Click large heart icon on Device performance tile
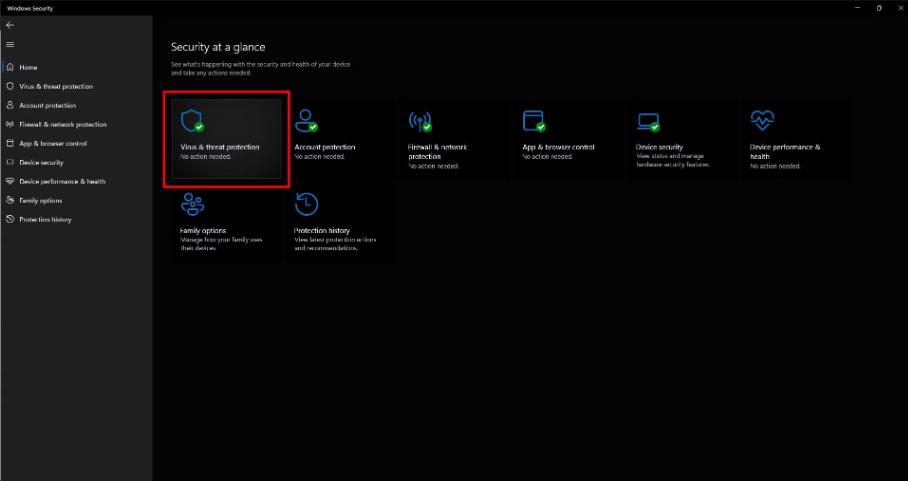 pos(761,120)
